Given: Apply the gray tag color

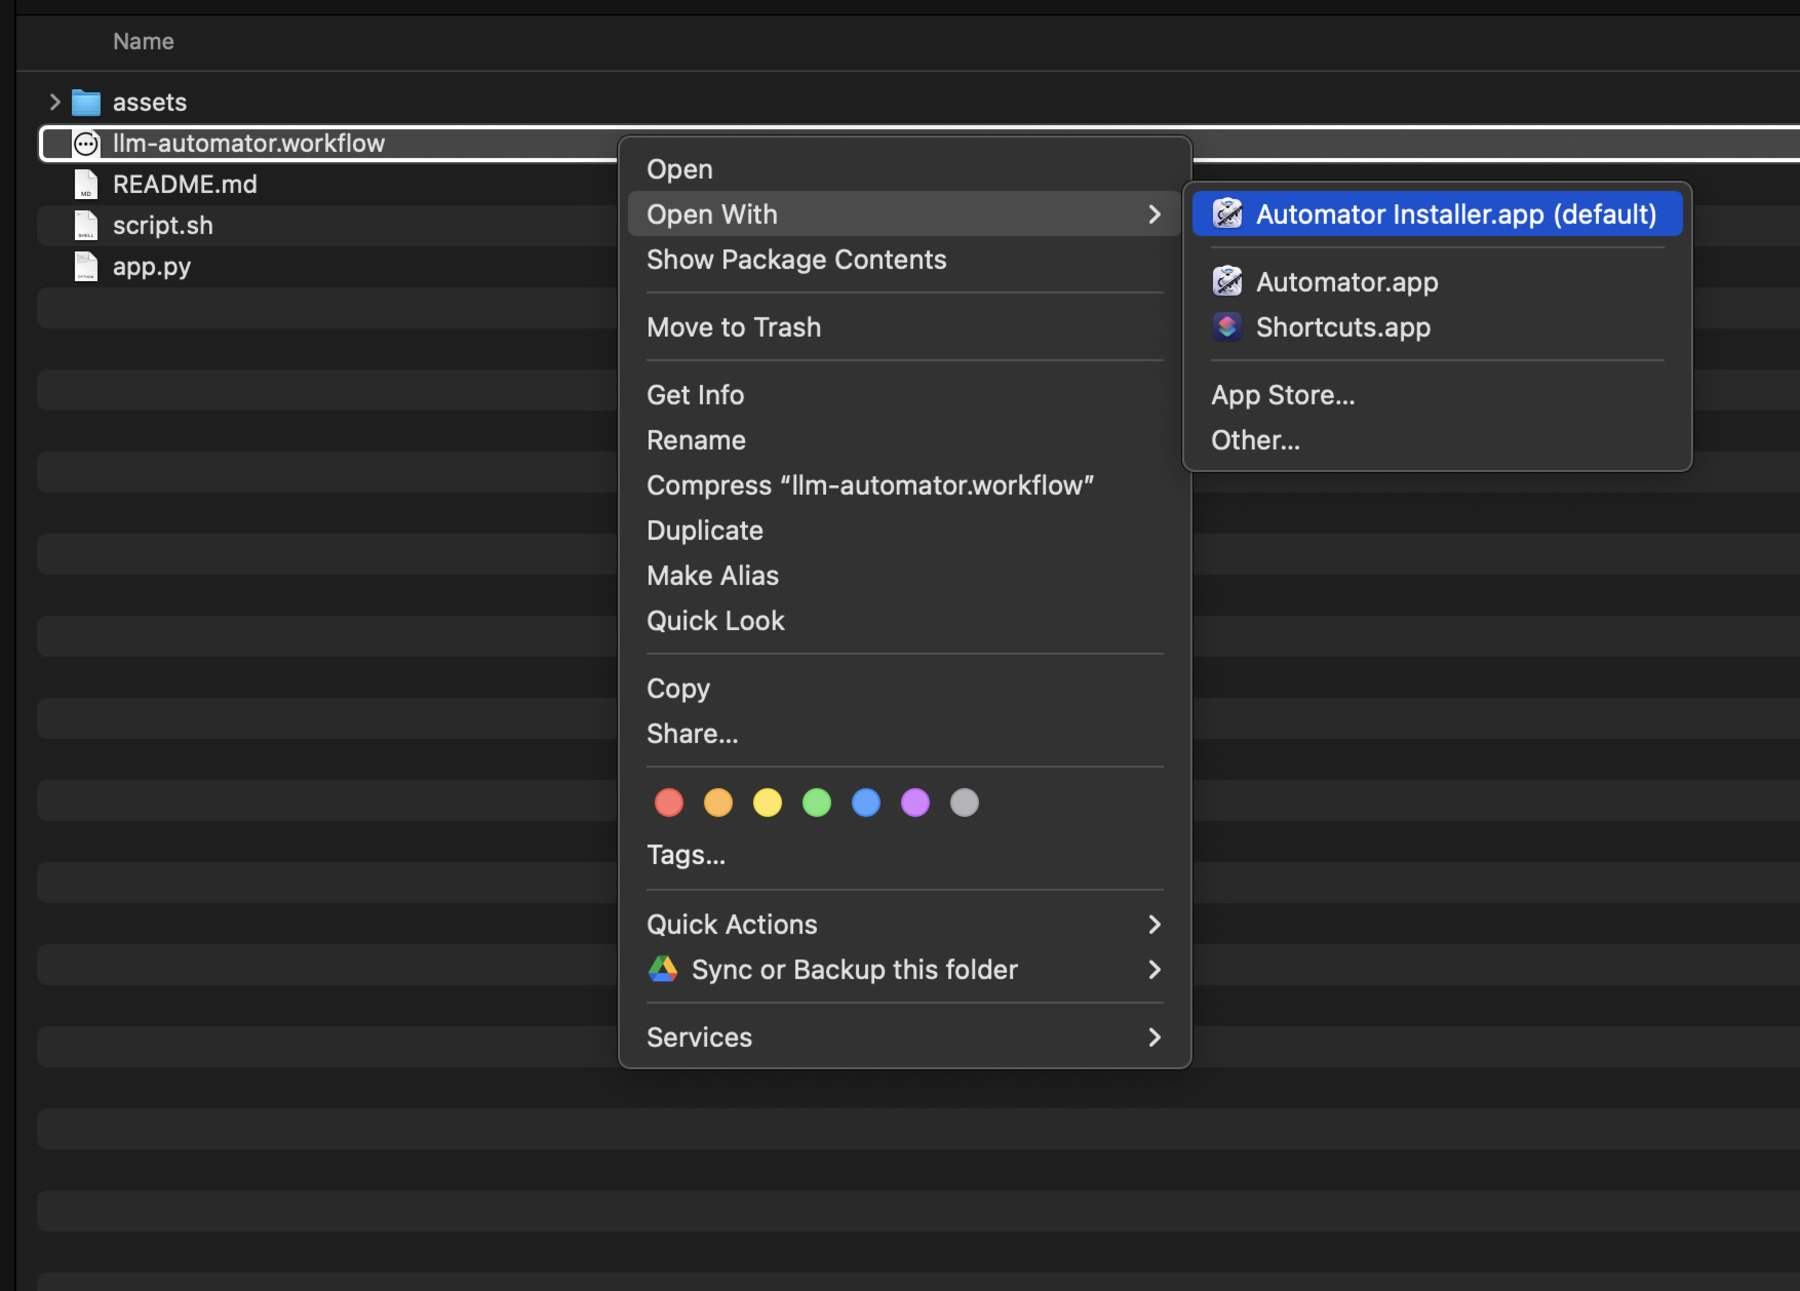Looking at the screenshot, I should tap(964, 802).
